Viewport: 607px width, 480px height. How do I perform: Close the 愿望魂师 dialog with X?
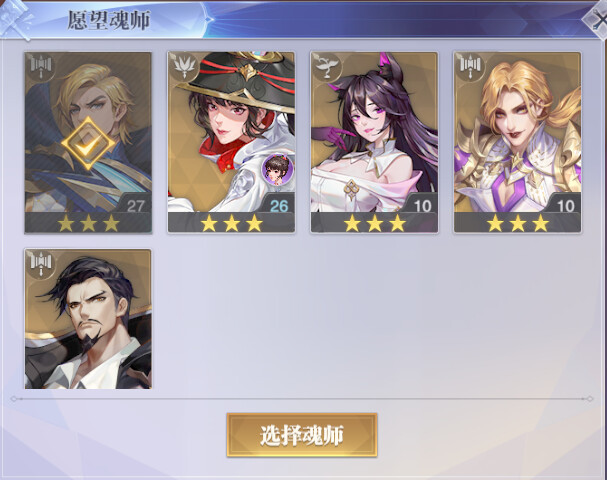(598, 21)
